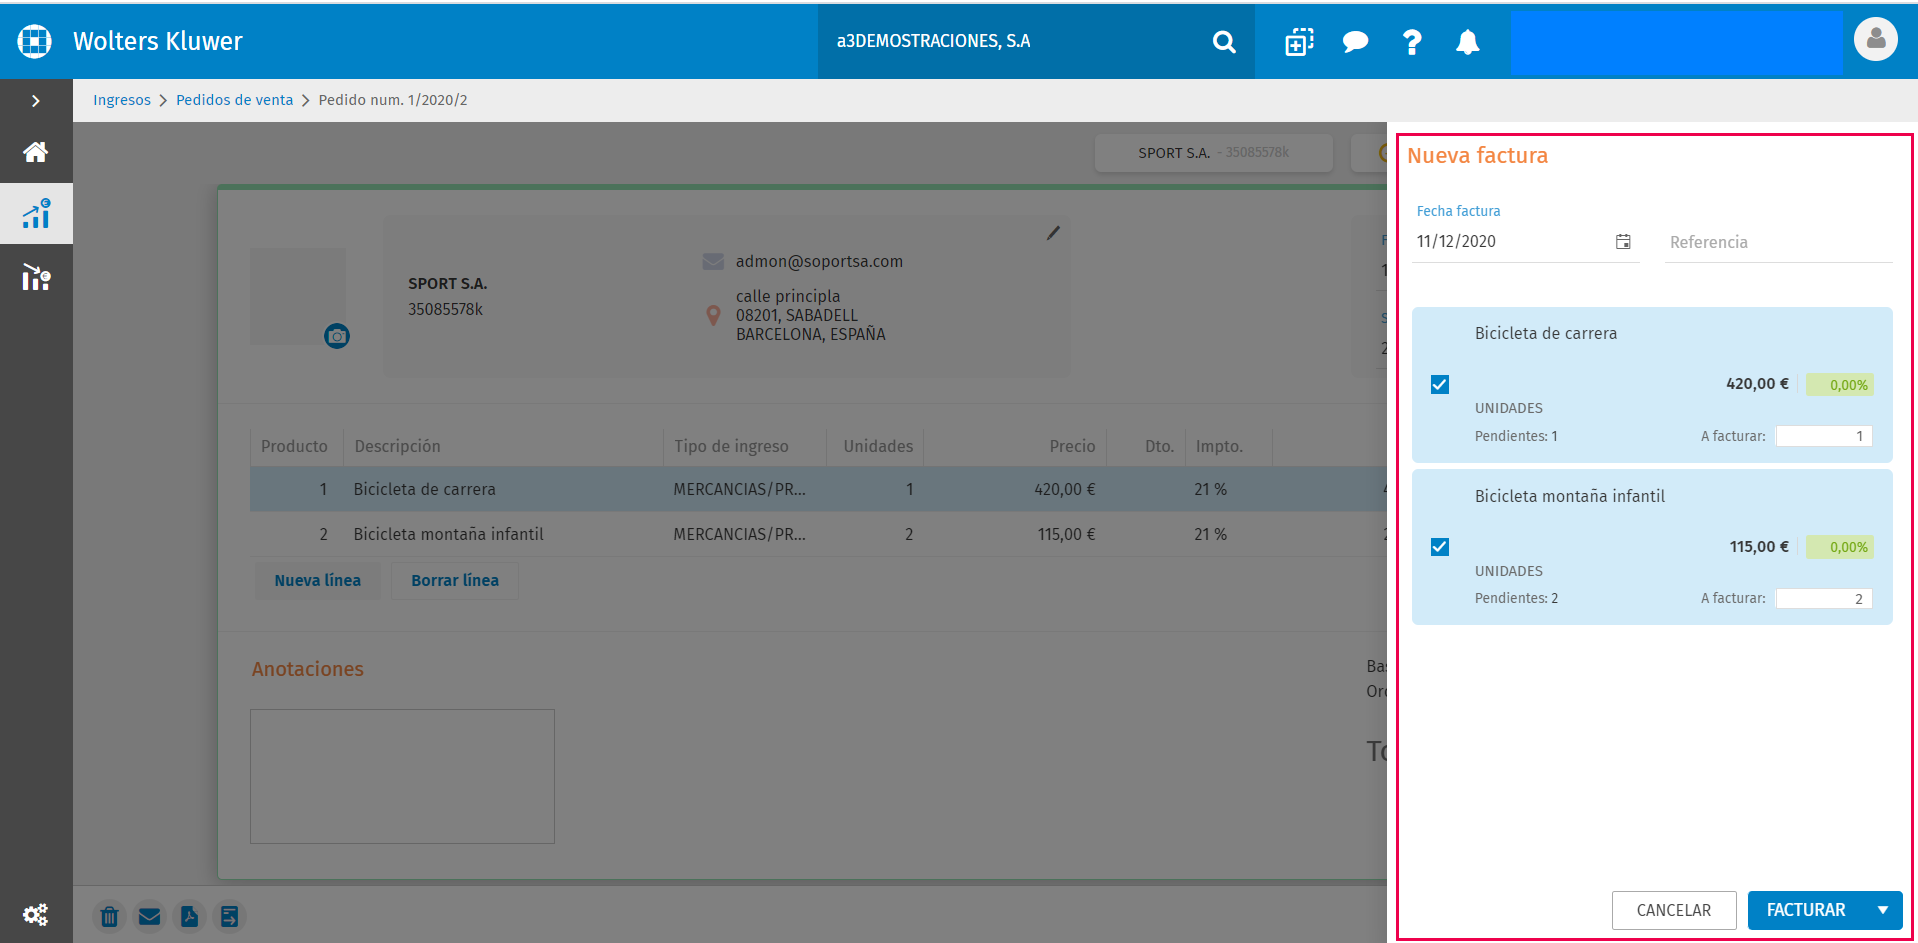This screenshot has height=943, width=1918.
Task: Click A facturar field for Bicicleta de carrera
Action: point(1823,436)
